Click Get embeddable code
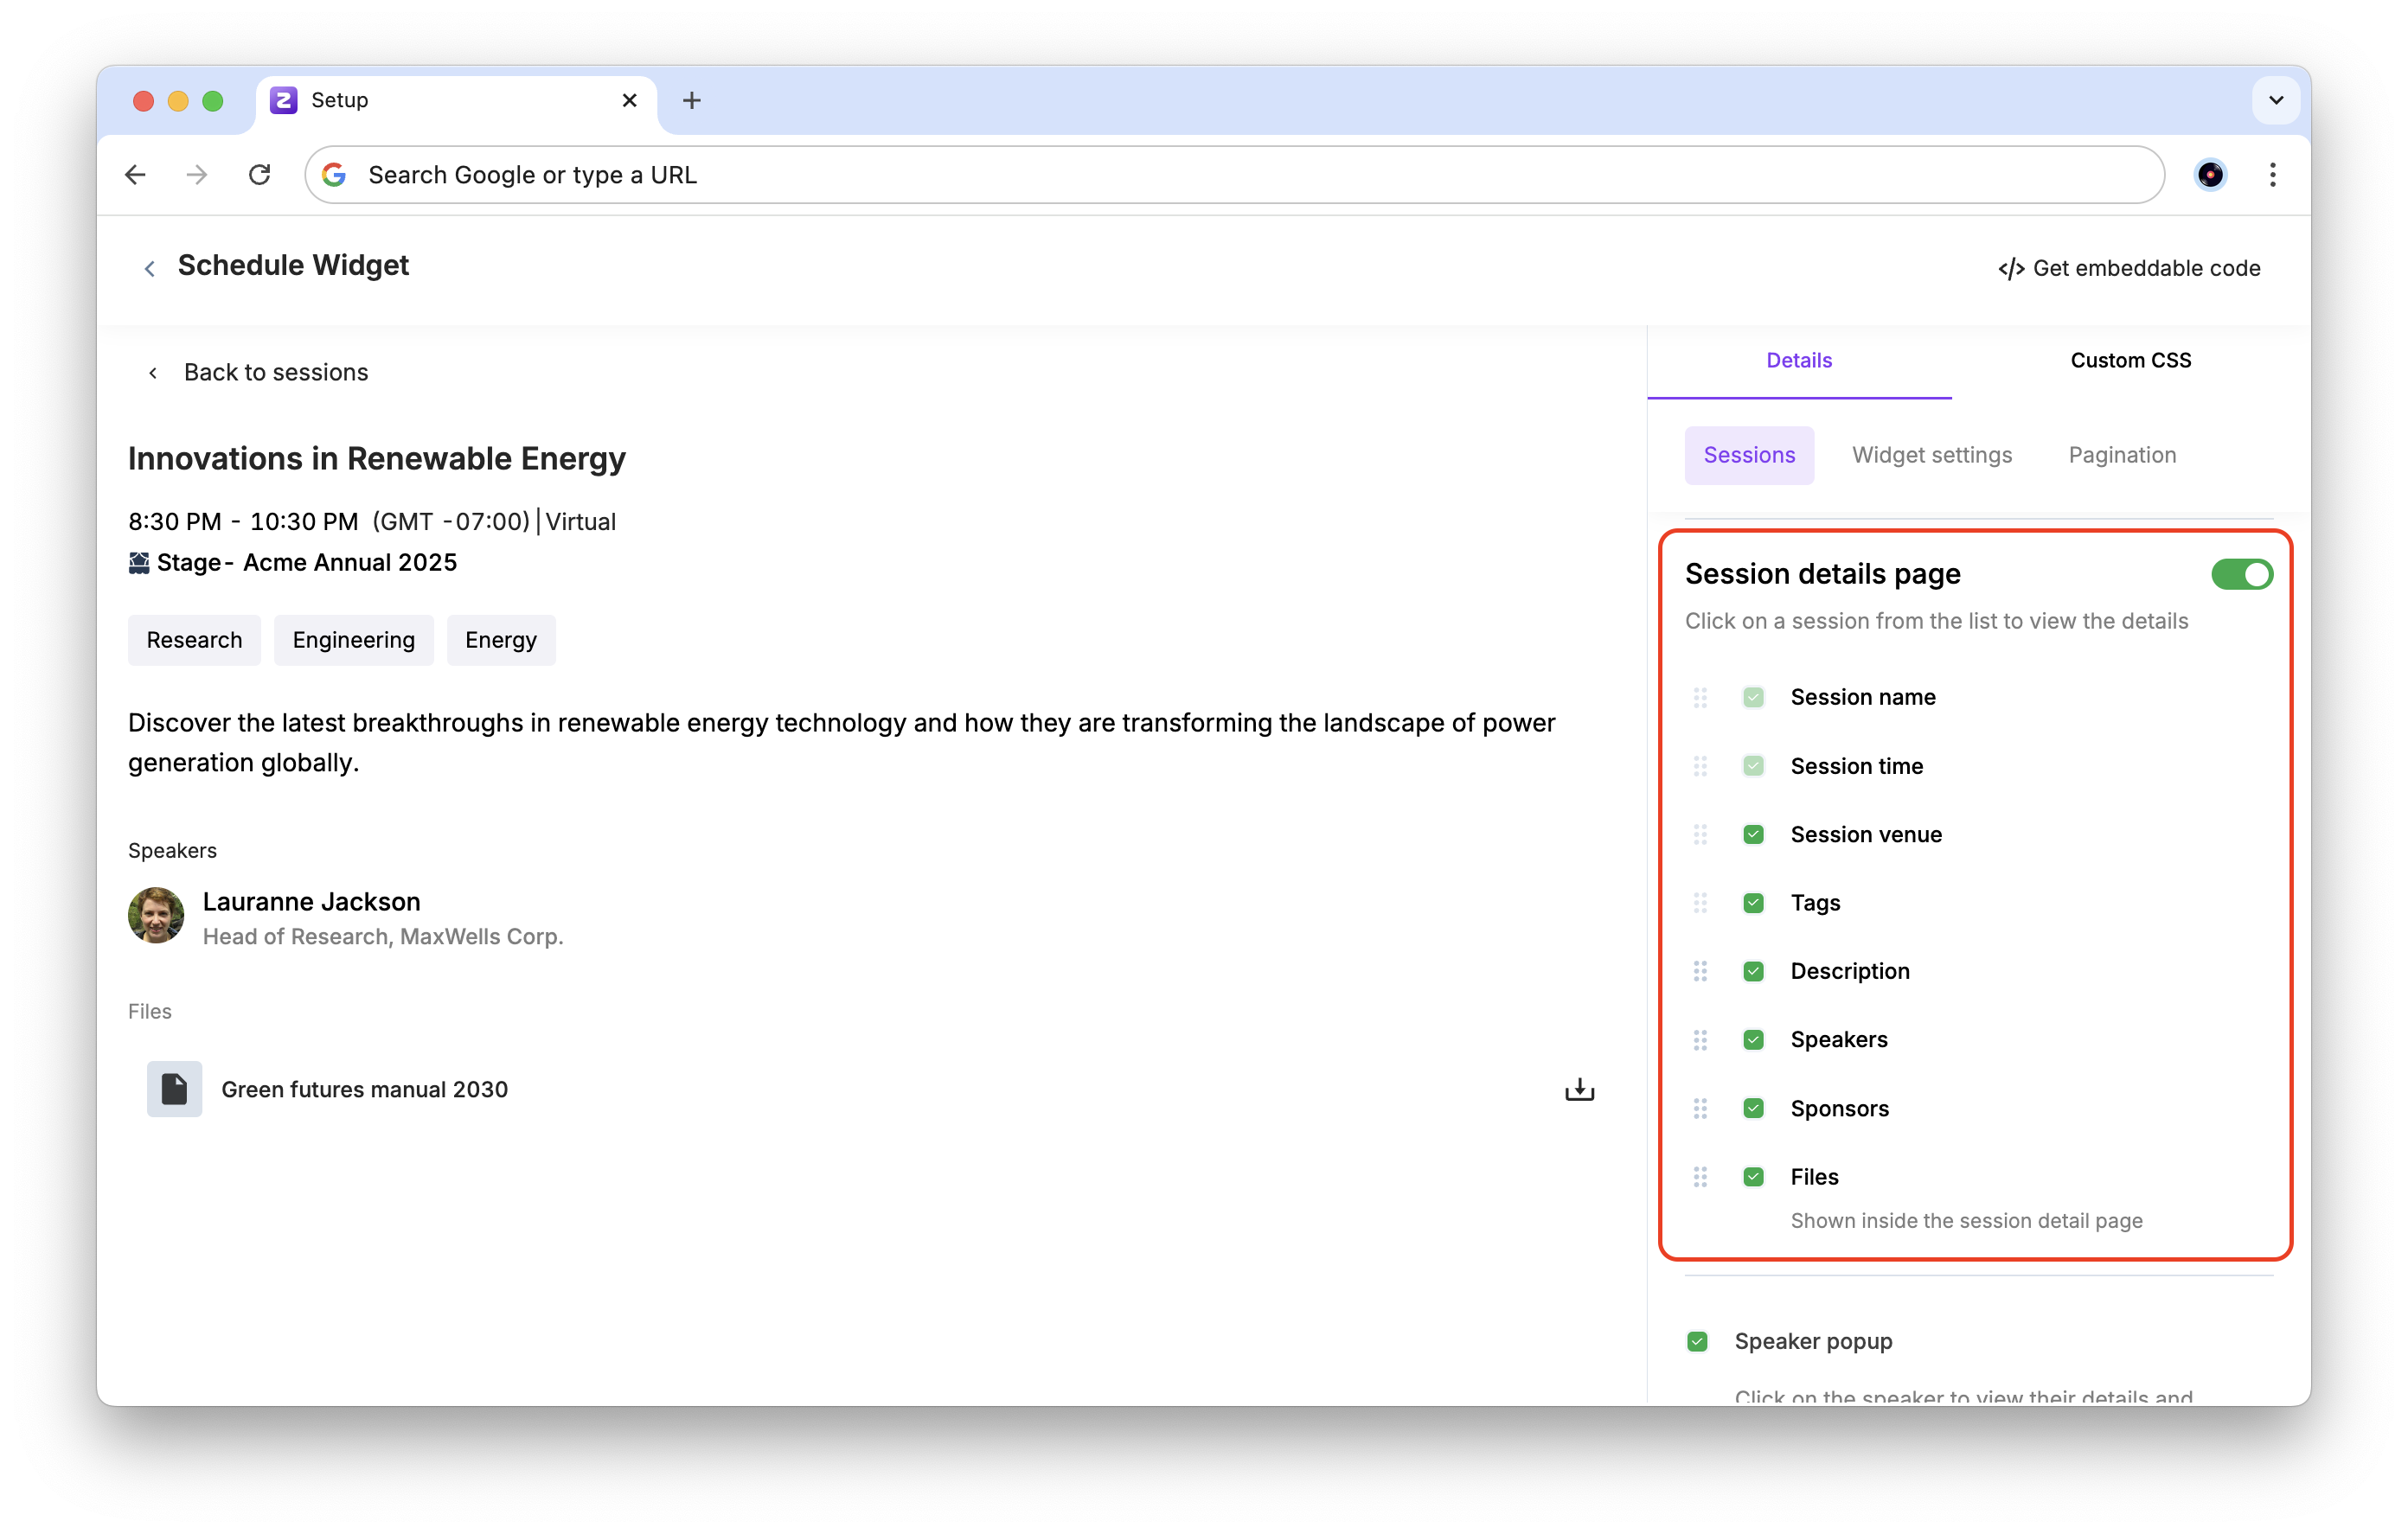This screenshot has height=1534, width=2408. [2129, 268]
